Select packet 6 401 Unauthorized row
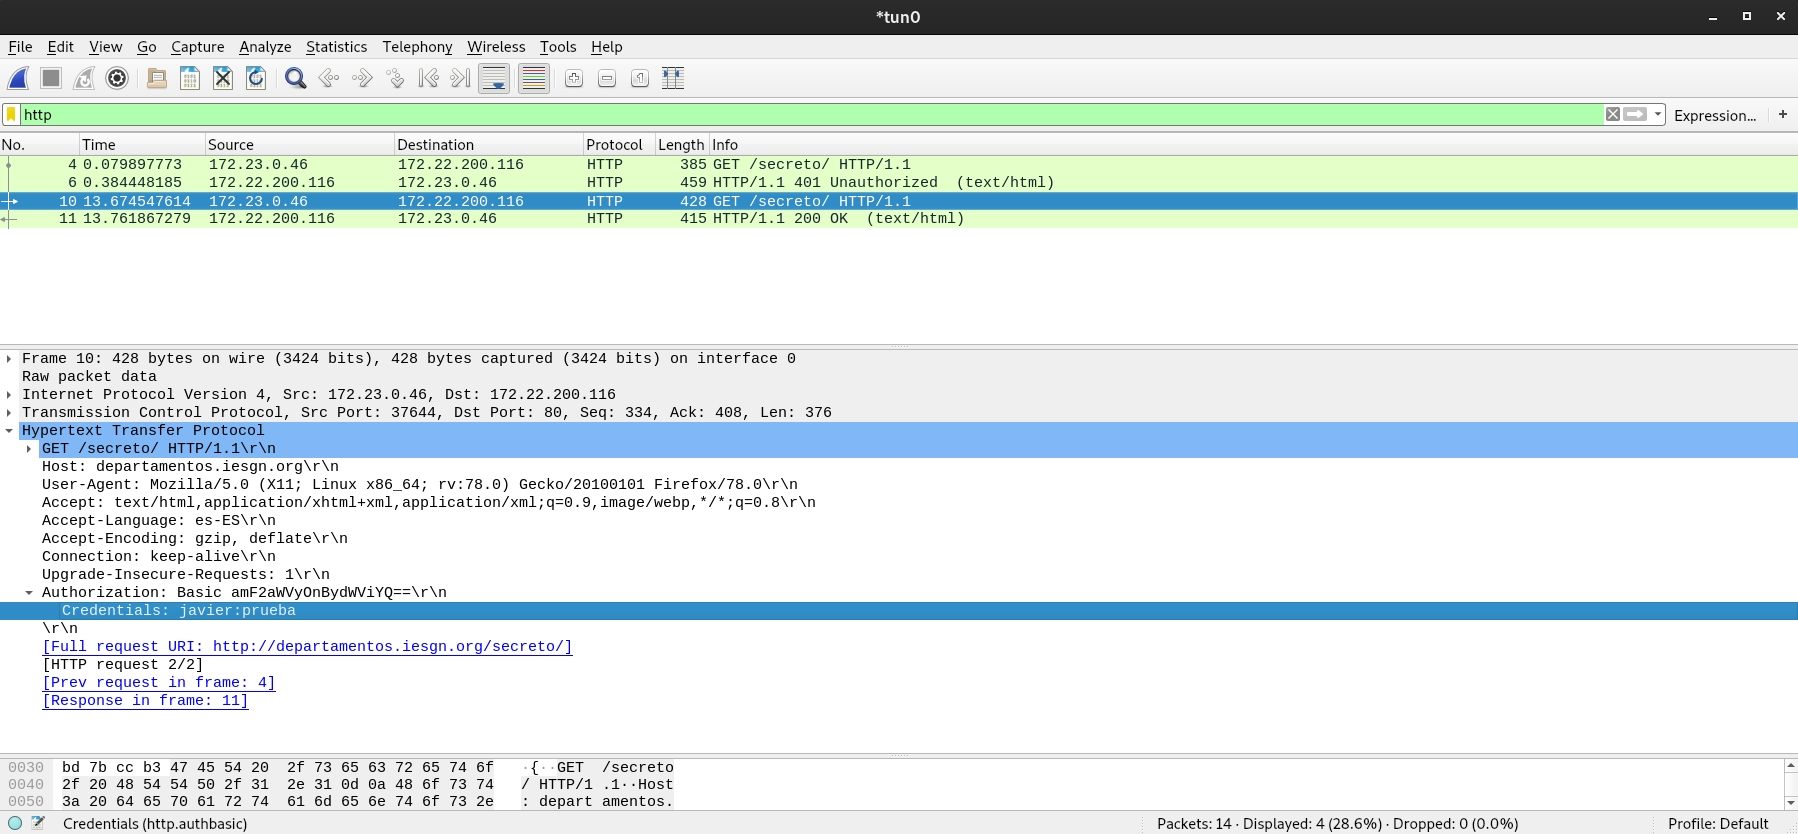1798x834 pixels. point(899,182)
